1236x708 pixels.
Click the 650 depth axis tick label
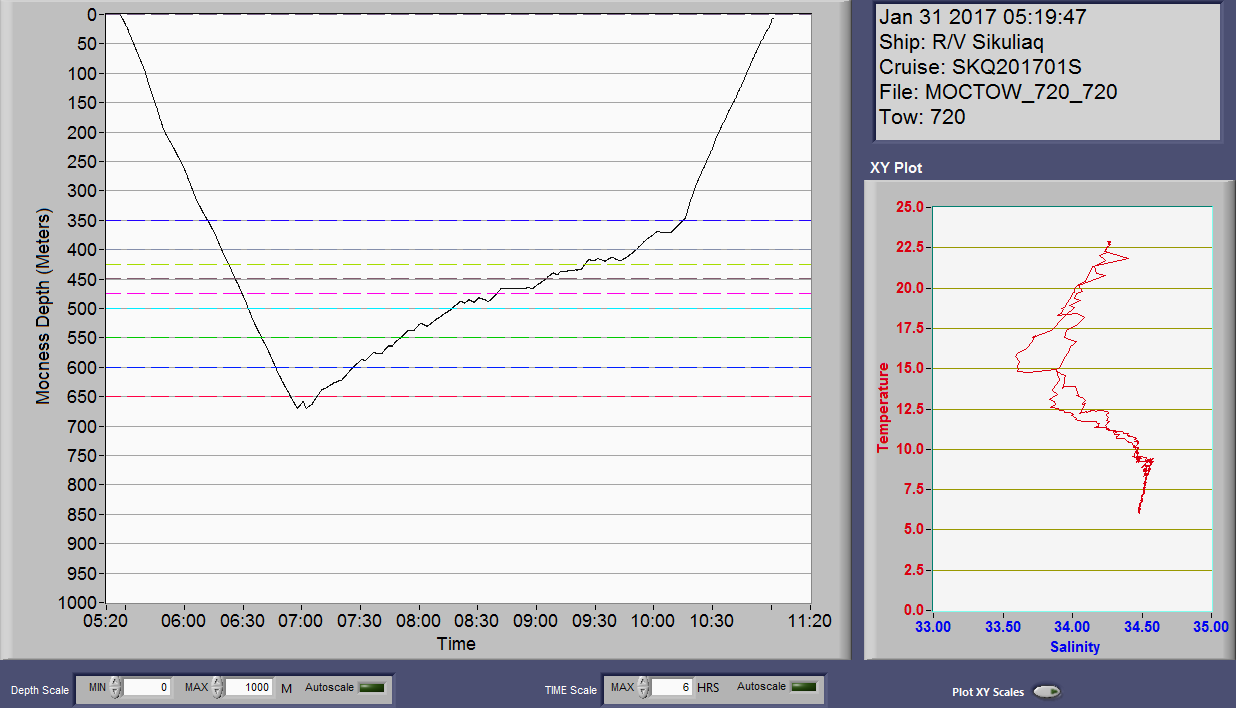84,397
